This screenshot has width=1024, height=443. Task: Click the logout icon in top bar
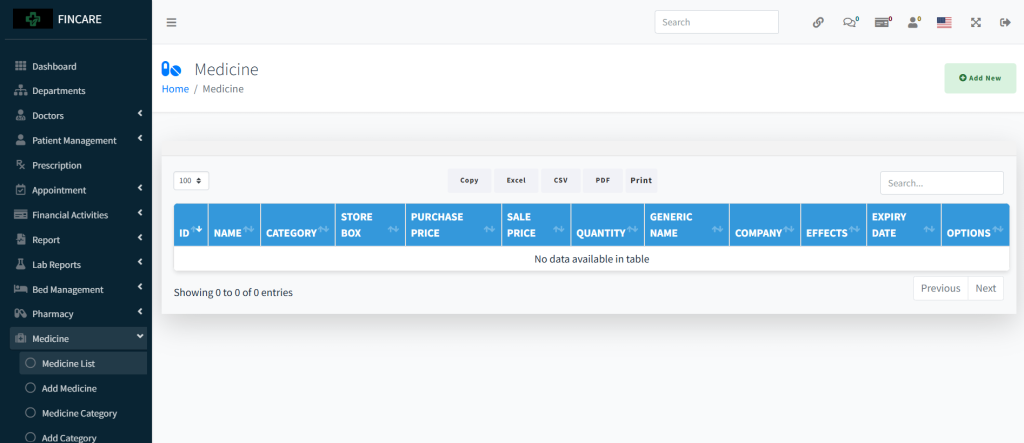click(x=1005, y=22)
